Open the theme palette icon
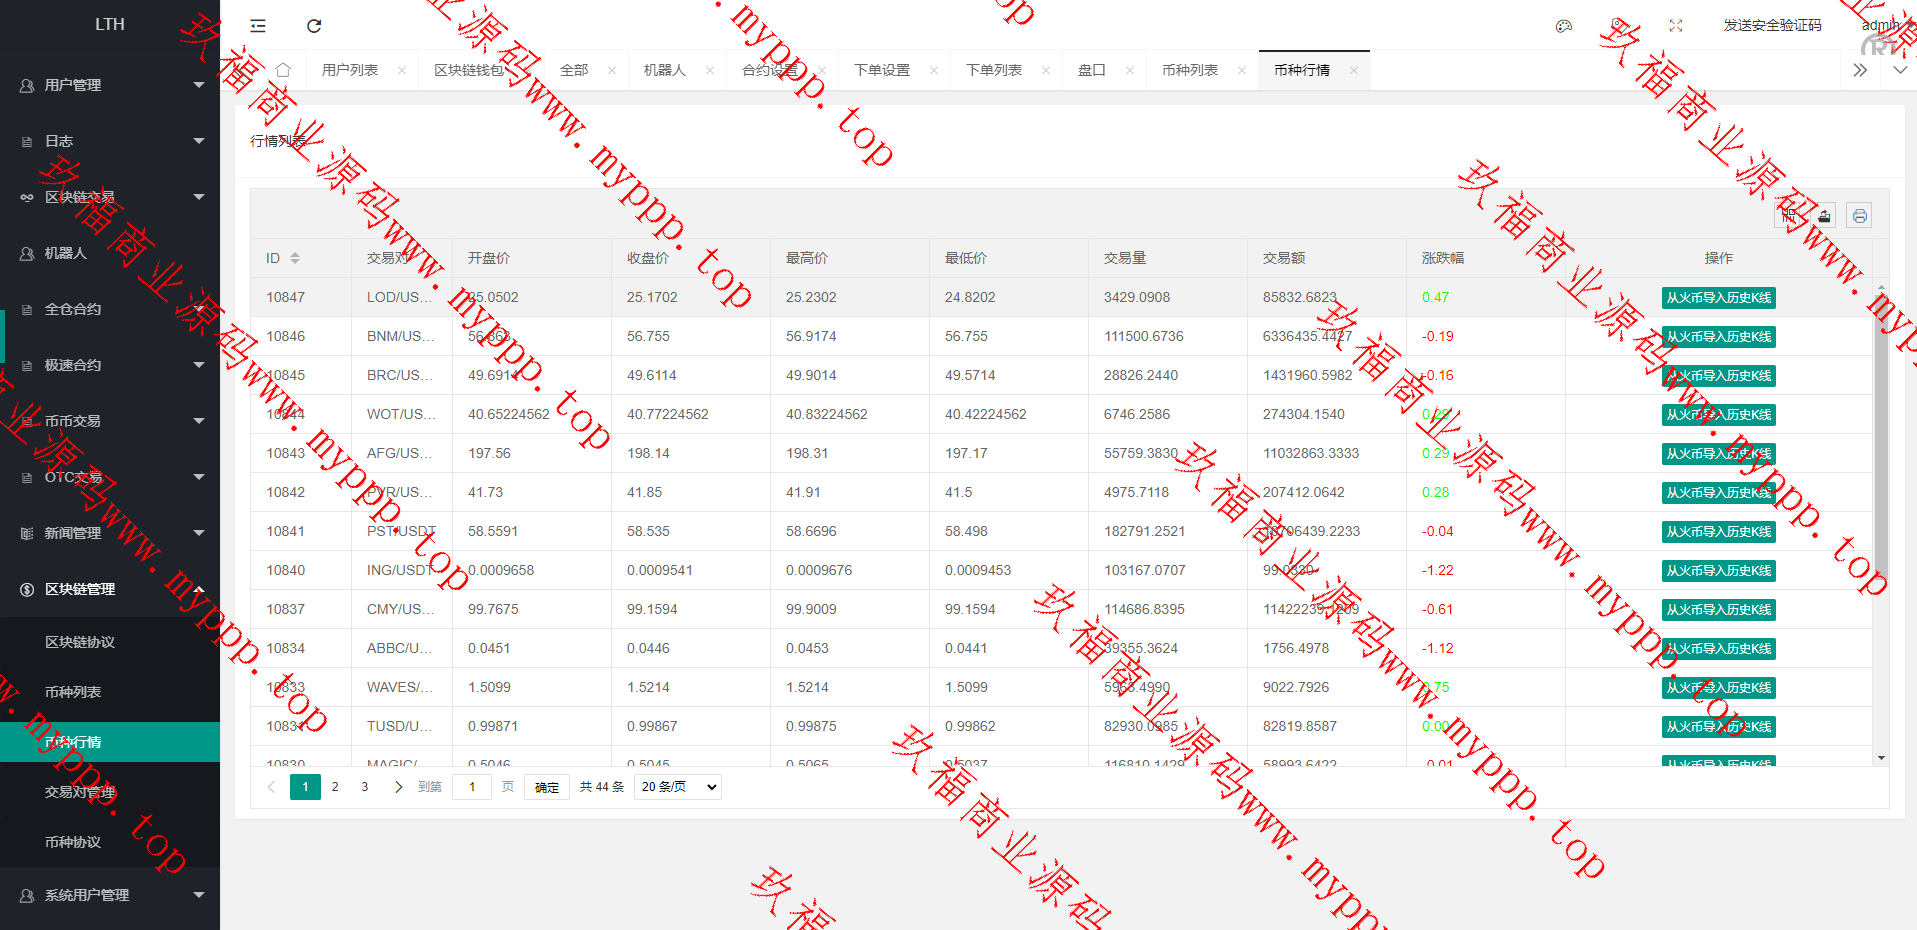This screenshot has height=930, width=1917. [x=1564, y=26]
